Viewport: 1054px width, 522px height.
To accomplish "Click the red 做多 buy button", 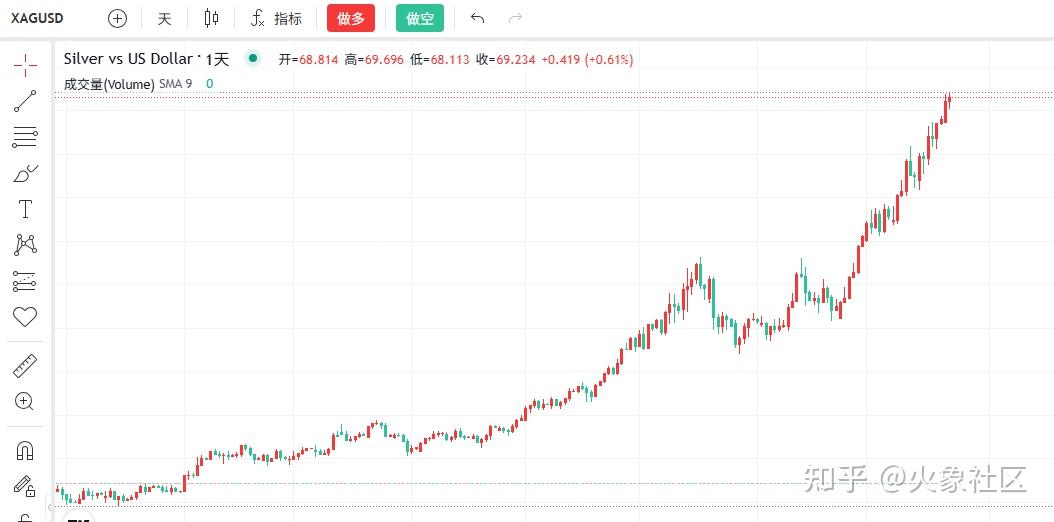I will [351, 18].
